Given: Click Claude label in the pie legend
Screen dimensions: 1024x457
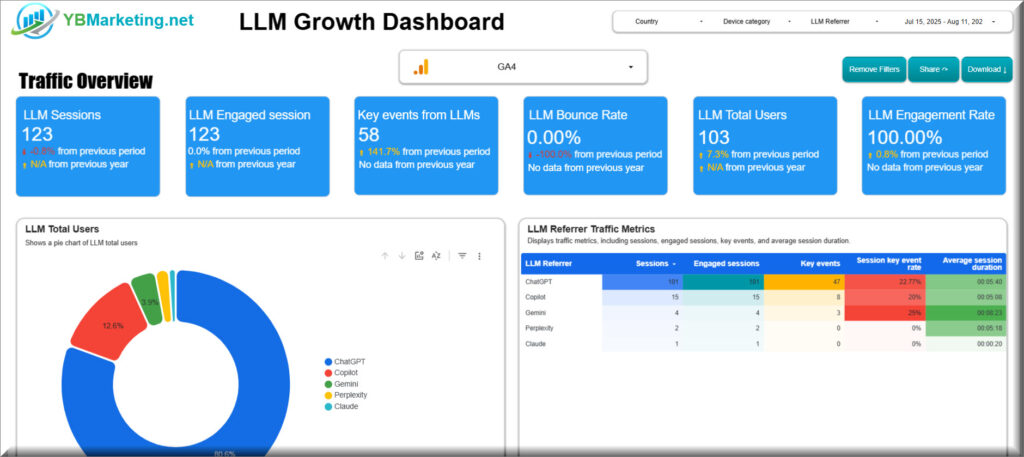Looking at the screenshot, I should tap(346, 406).
